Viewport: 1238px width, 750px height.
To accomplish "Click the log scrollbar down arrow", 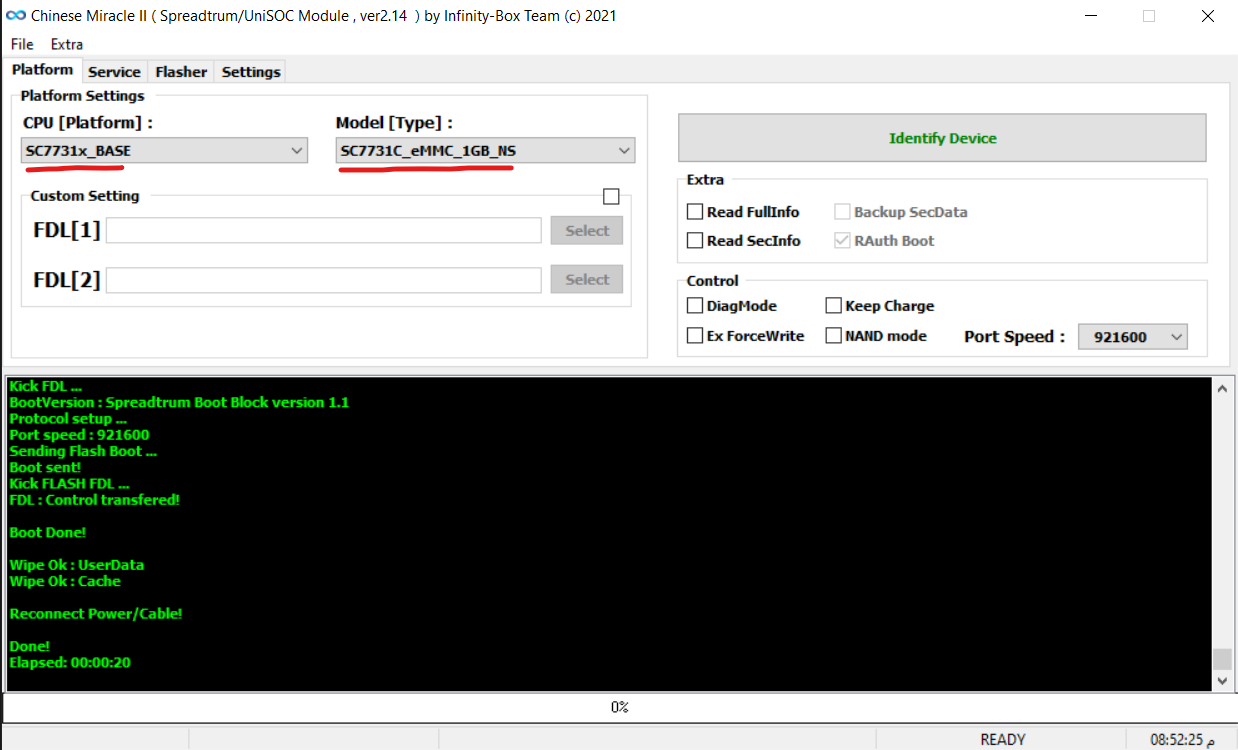I will tap(1221, 680).
